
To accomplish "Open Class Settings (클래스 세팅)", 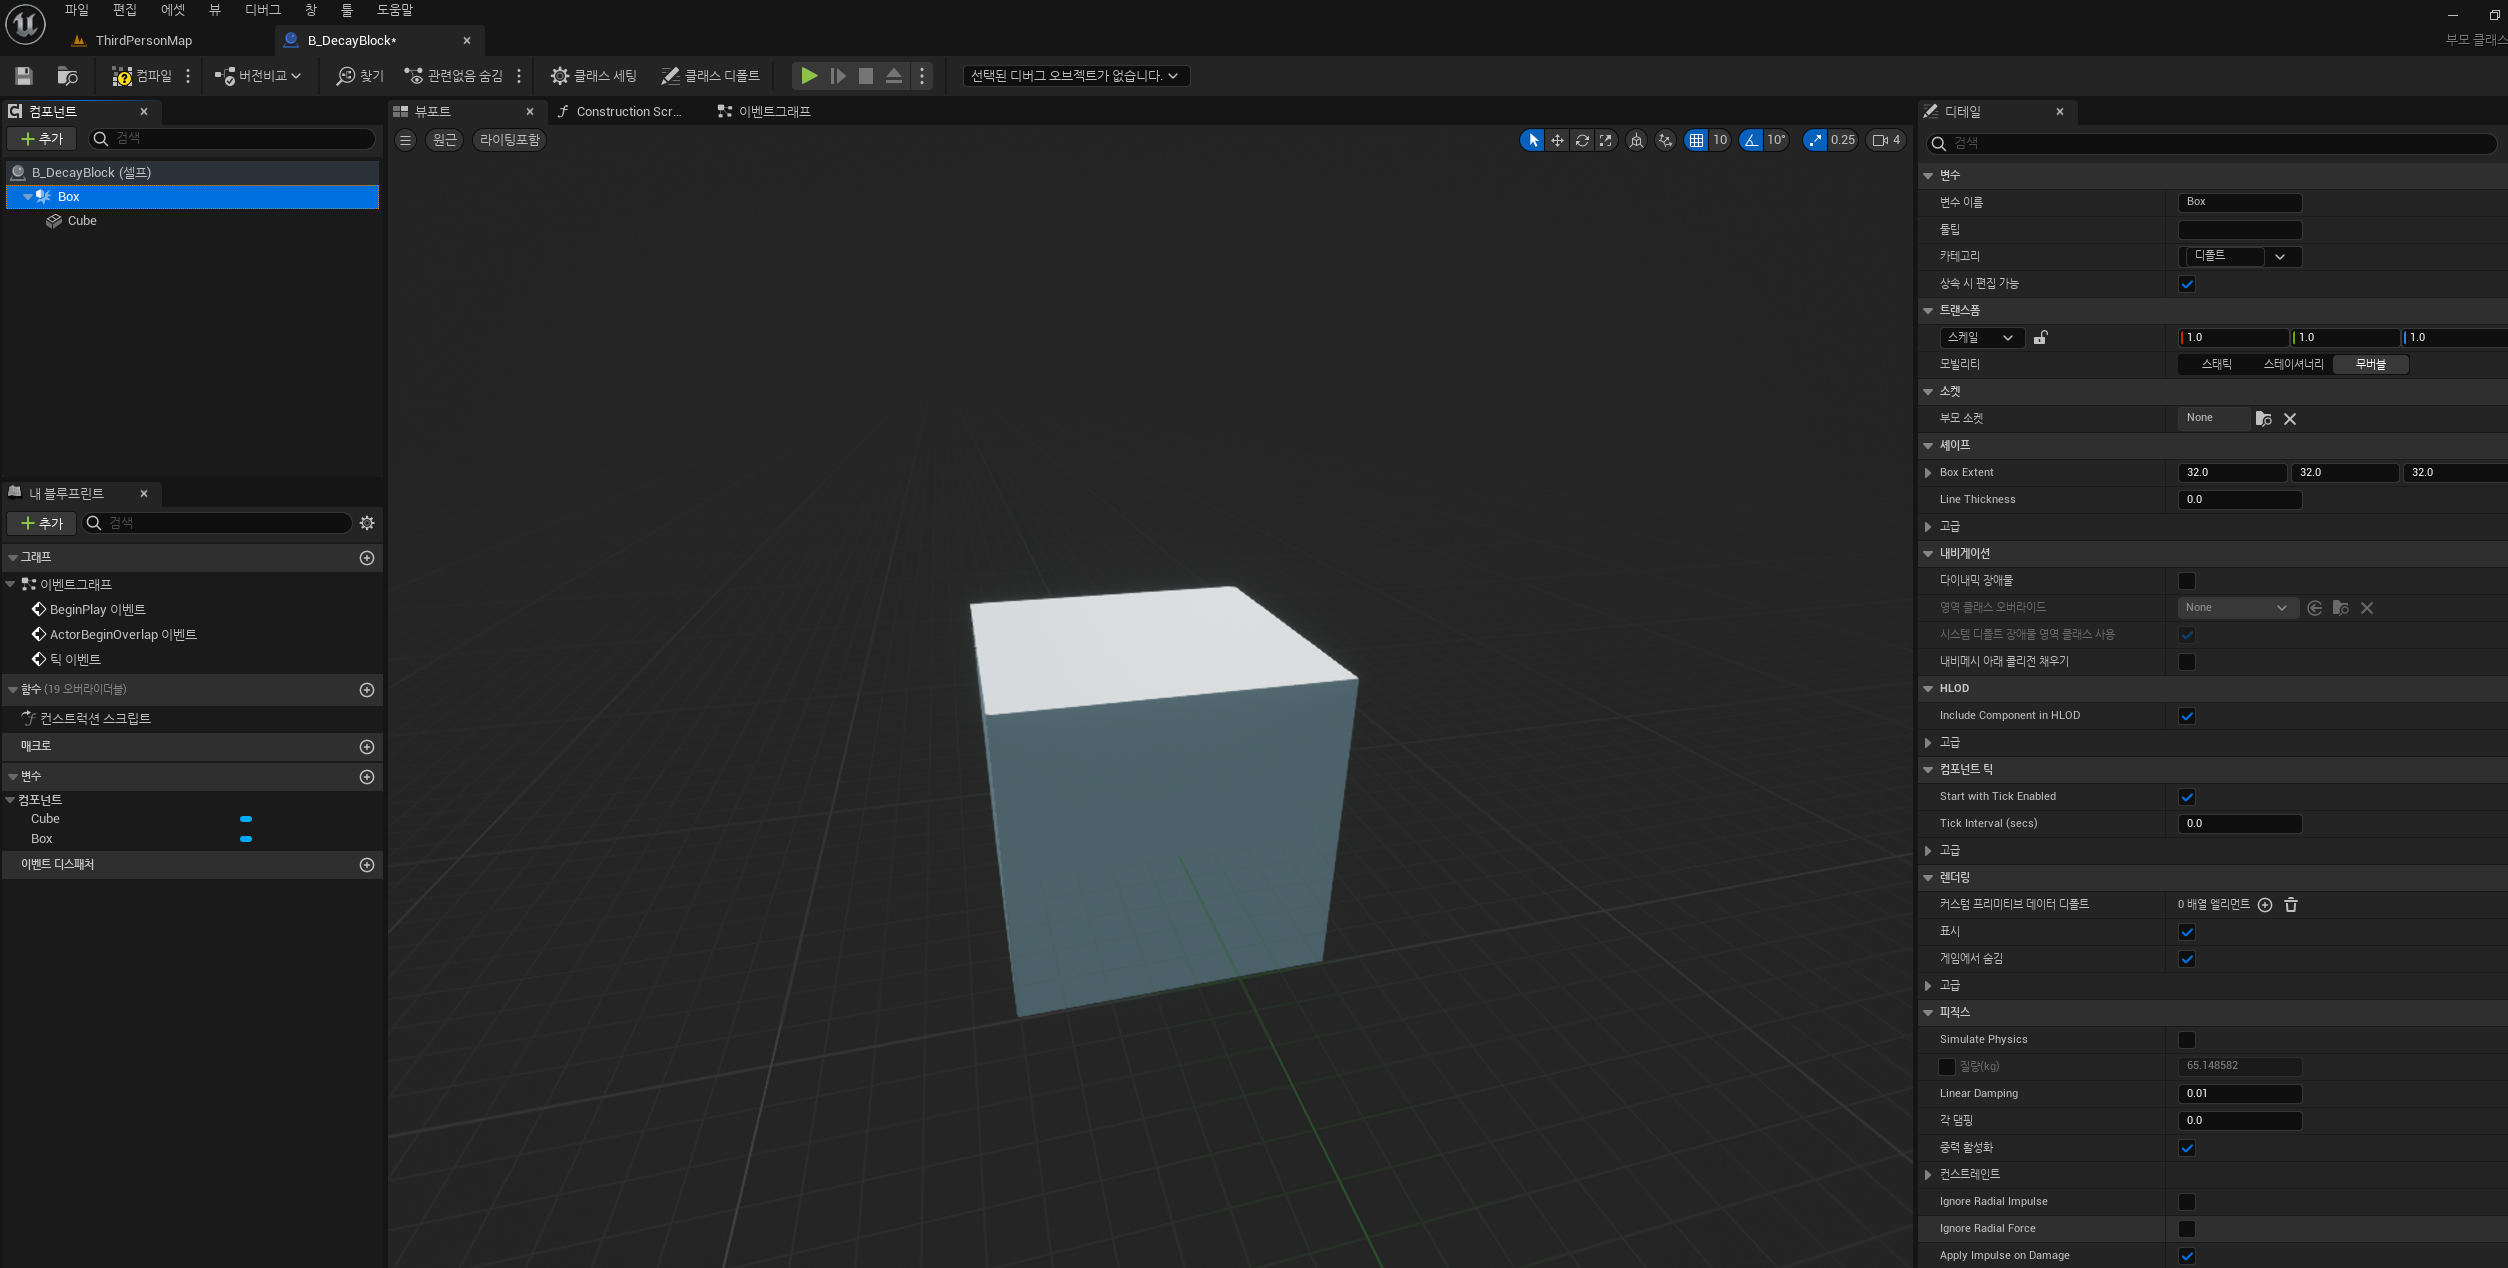I will pyautogui.click(x=593, y=76).
